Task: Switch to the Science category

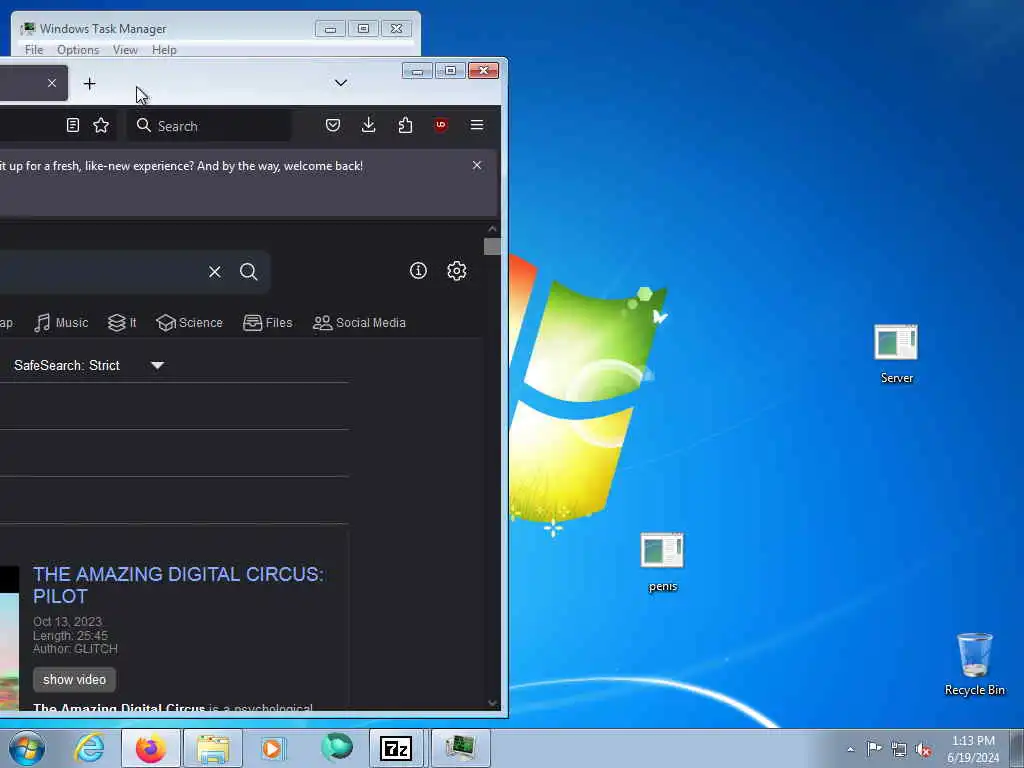Action: point(189,323)
